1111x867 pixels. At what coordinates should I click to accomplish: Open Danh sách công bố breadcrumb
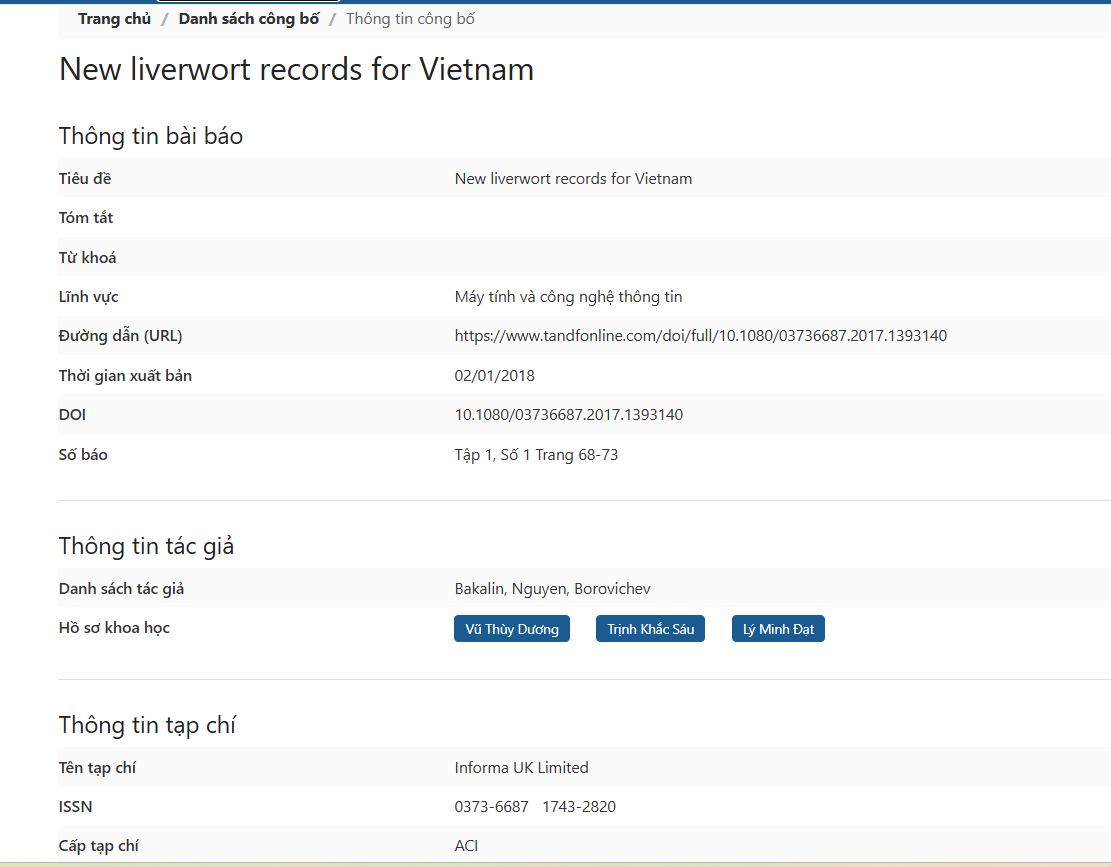click(248, 19)
